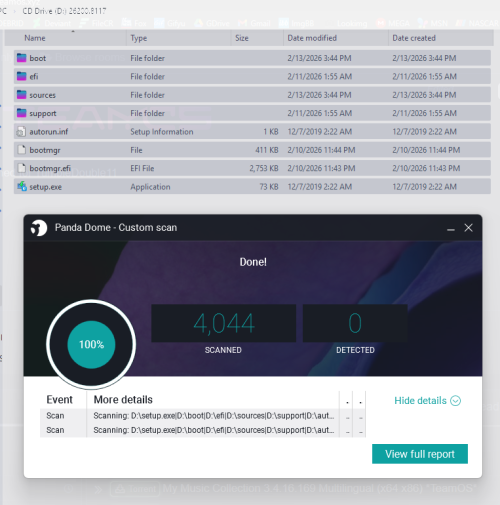Screen dimensions: 500x505
Task: Click the 0 detected counter
Action: point(355,323)
